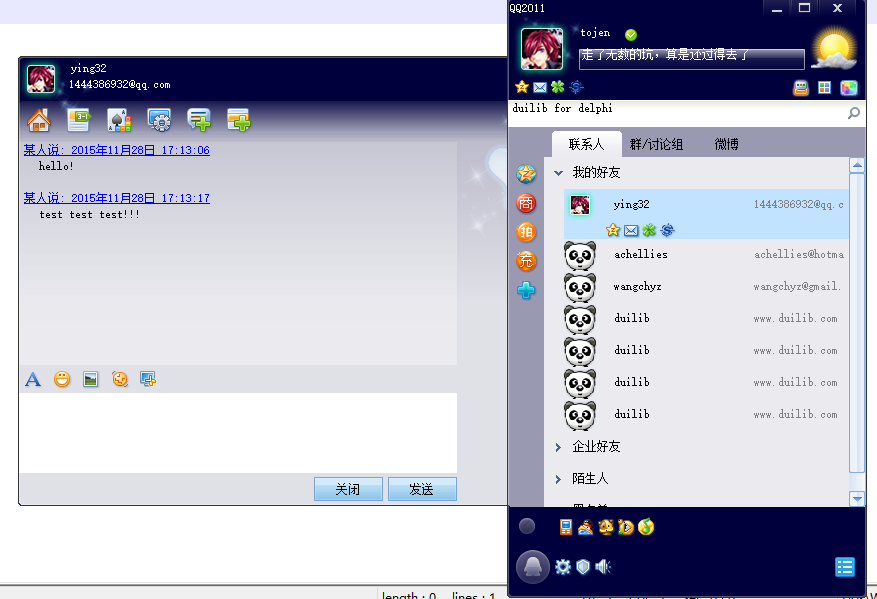Expand the 陌生人 group
The image size is (877, 599).
pyautogui.click(x=558, y=479)
